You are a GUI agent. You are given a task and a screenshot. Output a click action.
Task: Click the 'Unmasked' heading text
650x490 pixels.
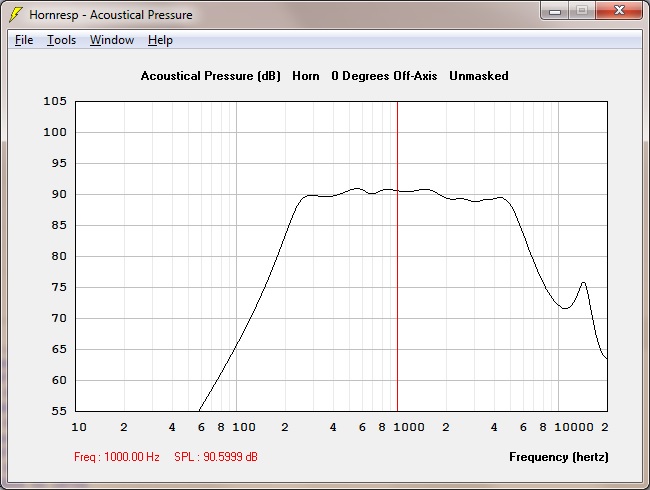pos(479,76)
